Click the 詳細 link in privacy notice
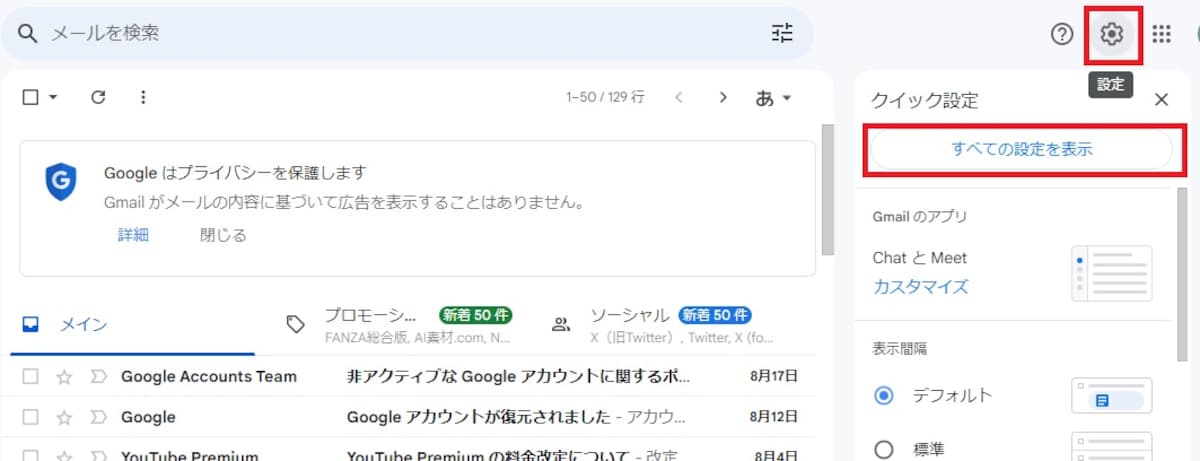This screenshot has height=461, width=1200. [133, 236]
